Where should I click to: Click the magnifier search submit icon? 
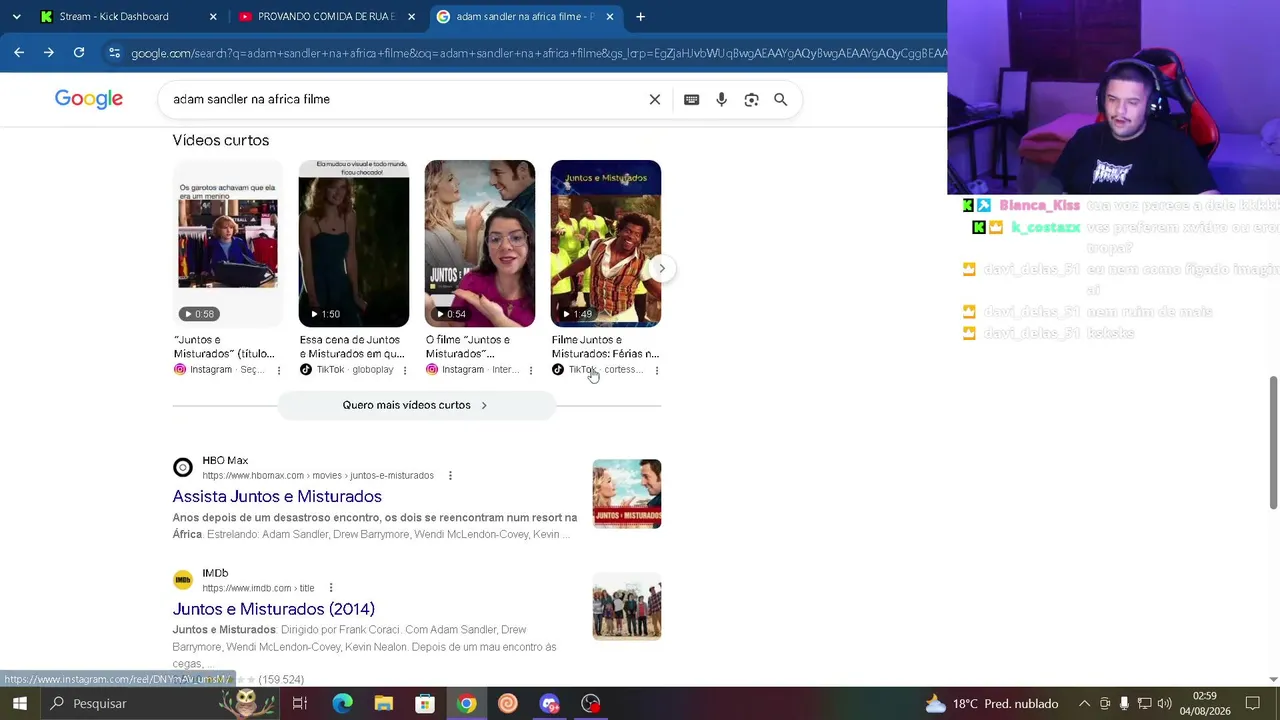pos(780,100)
